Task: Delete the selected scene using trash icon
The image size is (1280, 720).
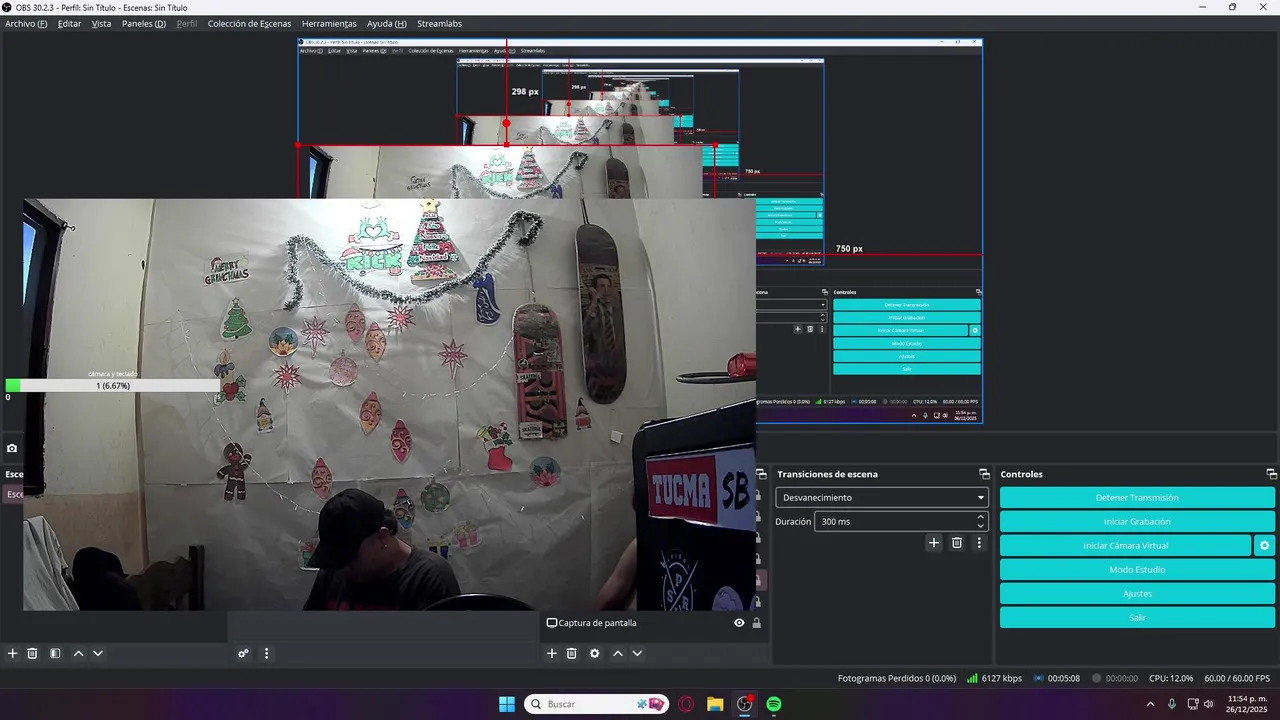Action: (x=32, y=653)
